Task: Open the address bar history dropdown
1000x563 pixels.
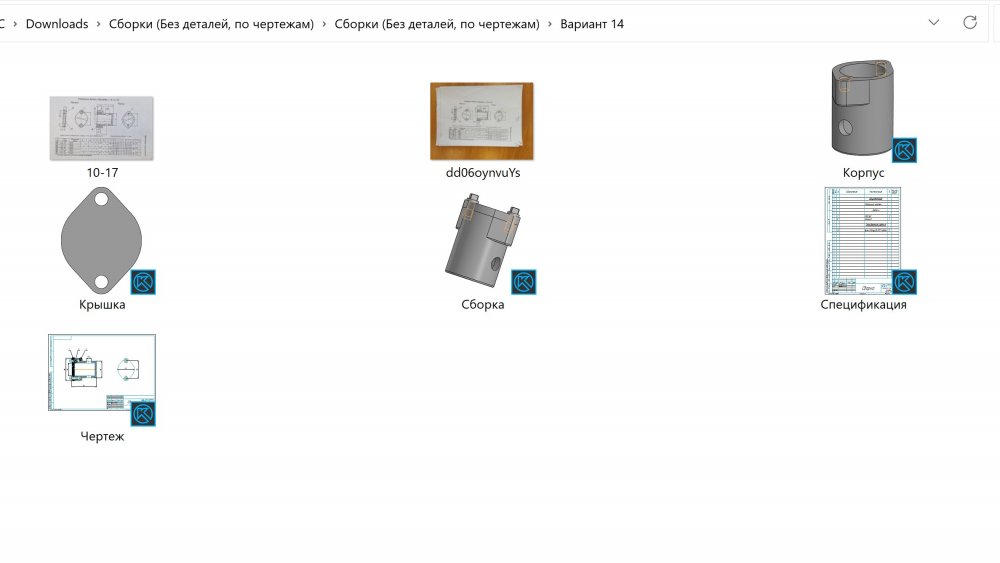Action: point(934,22)
